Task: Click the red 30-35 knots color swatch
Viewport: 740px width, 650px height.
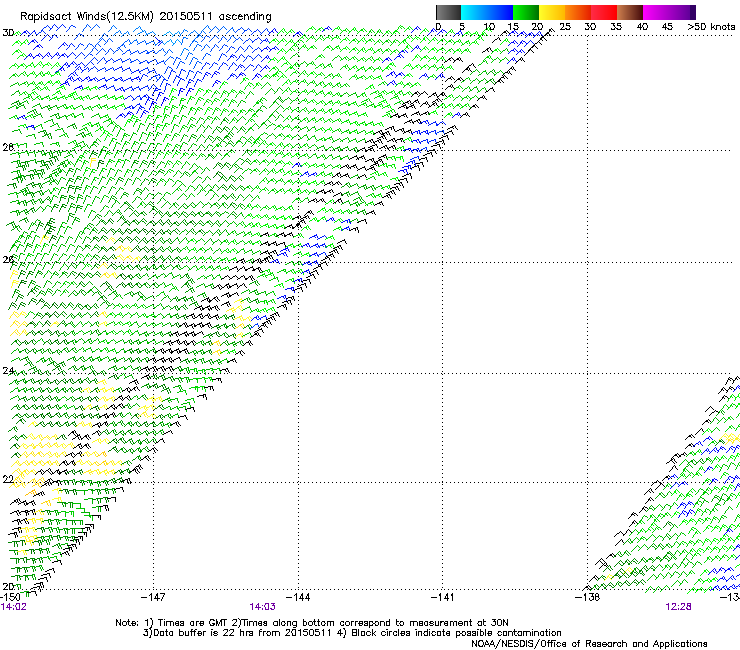Action: pos(604,12)
